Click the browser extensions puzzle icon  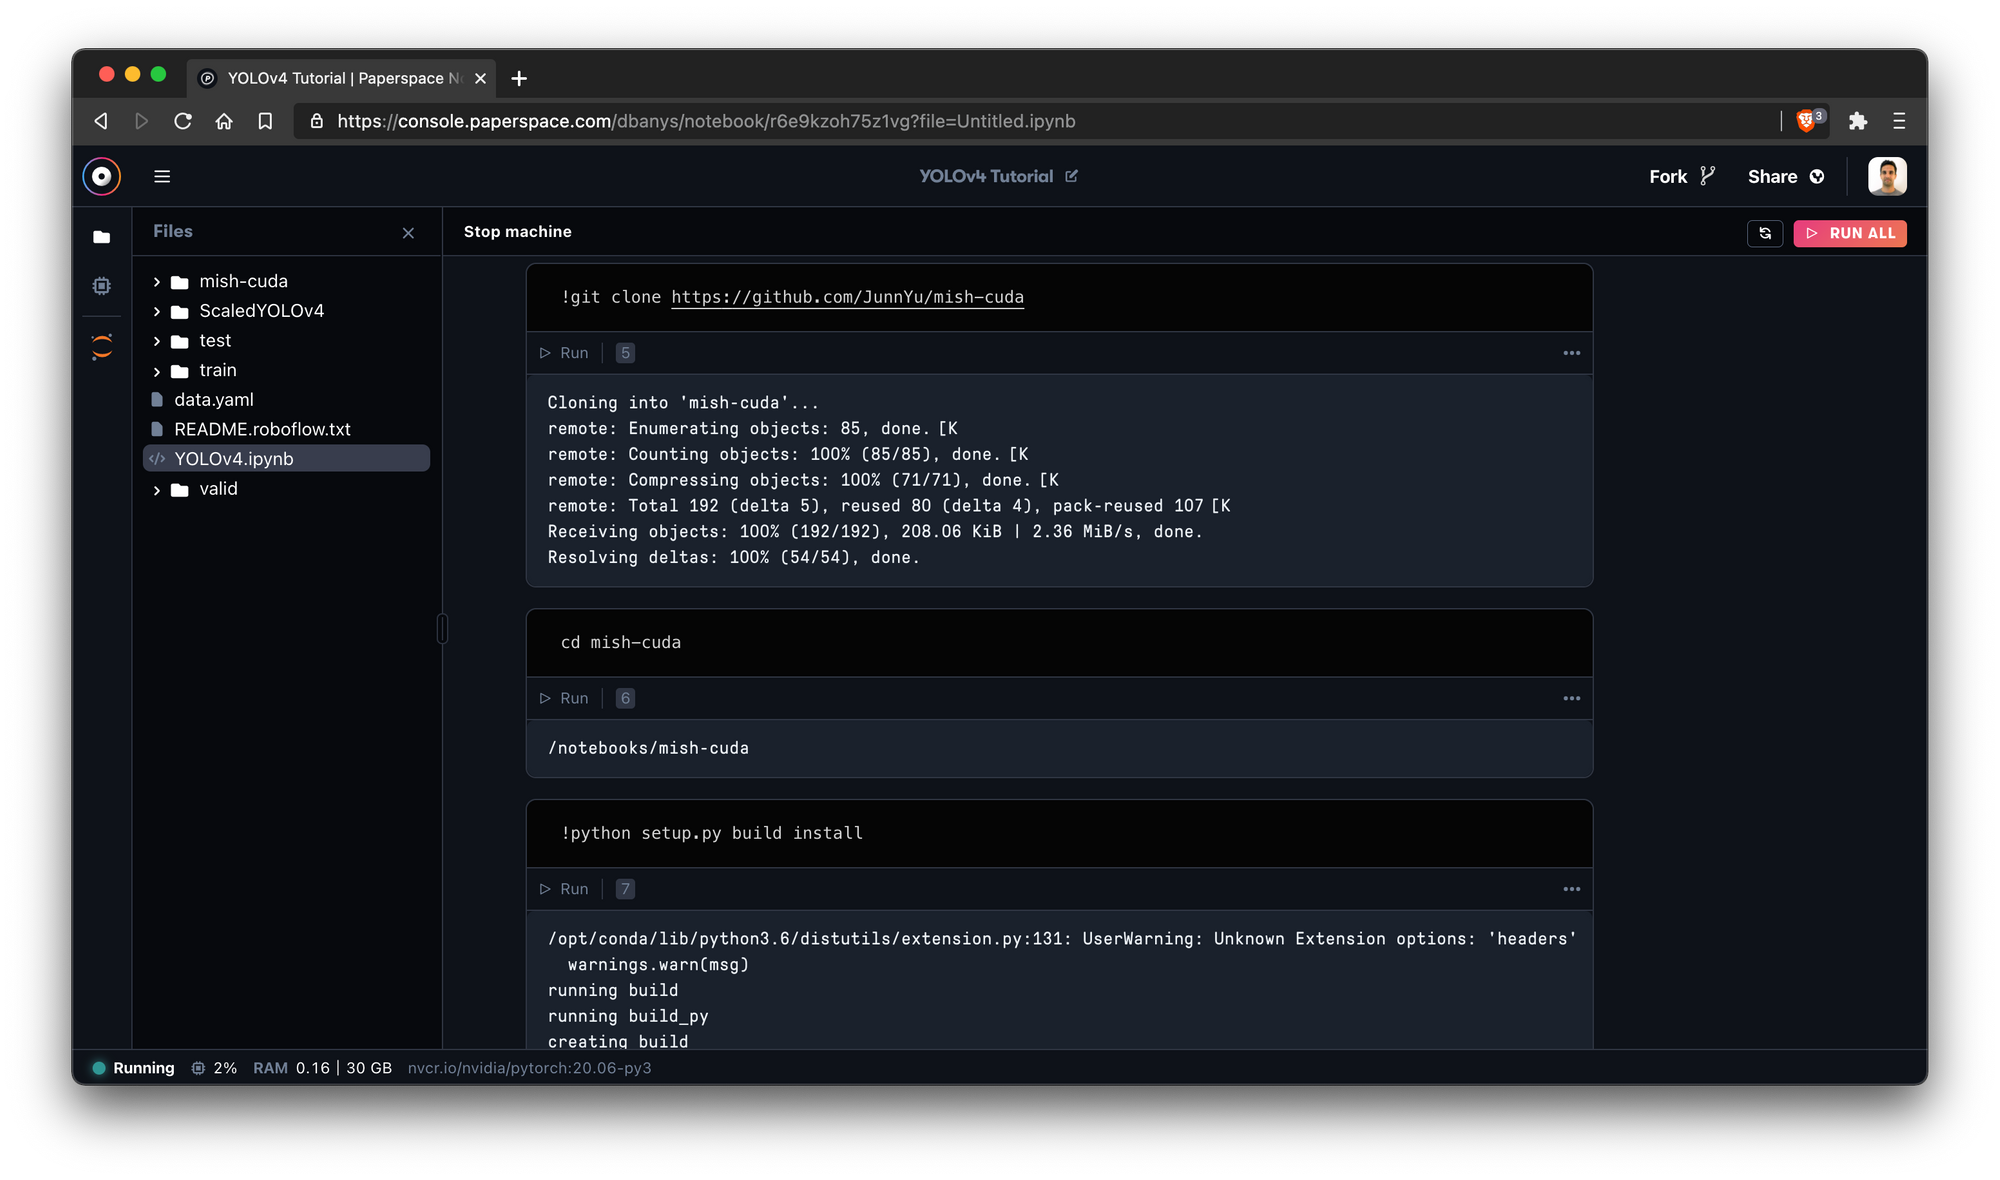tap(1858, 121)
